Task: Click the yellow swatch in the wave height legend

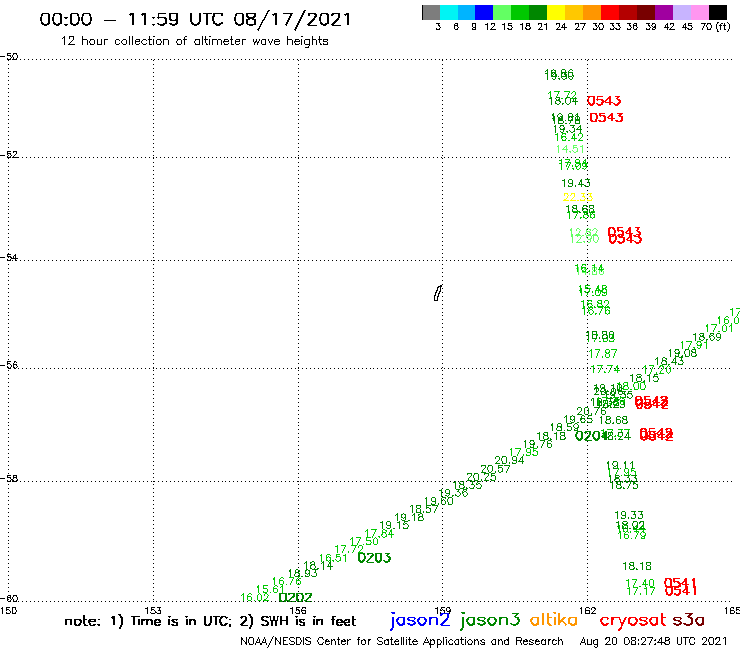Action: [555, 13]
